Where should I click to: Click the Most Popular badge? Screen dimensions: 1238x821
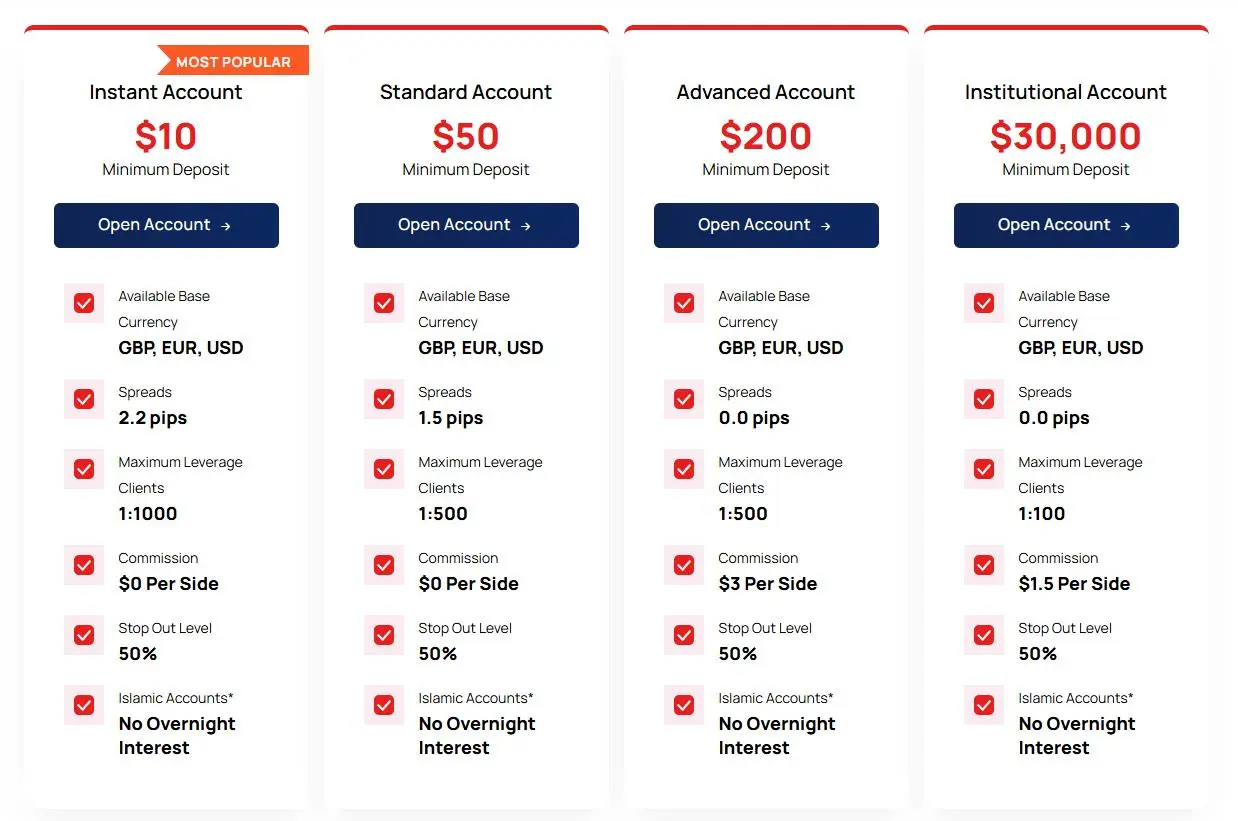(x=233, y=61)
